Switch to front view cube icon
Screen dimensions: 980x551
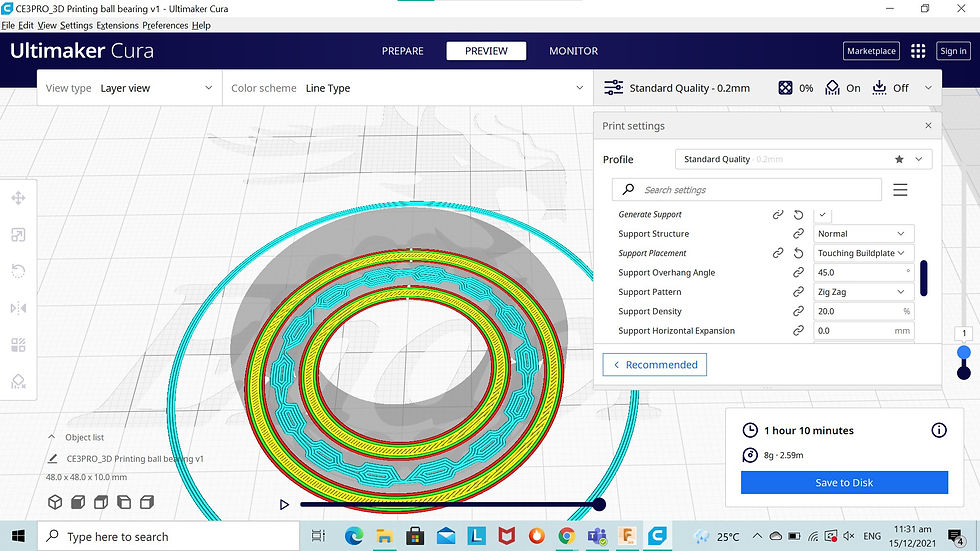78,502
